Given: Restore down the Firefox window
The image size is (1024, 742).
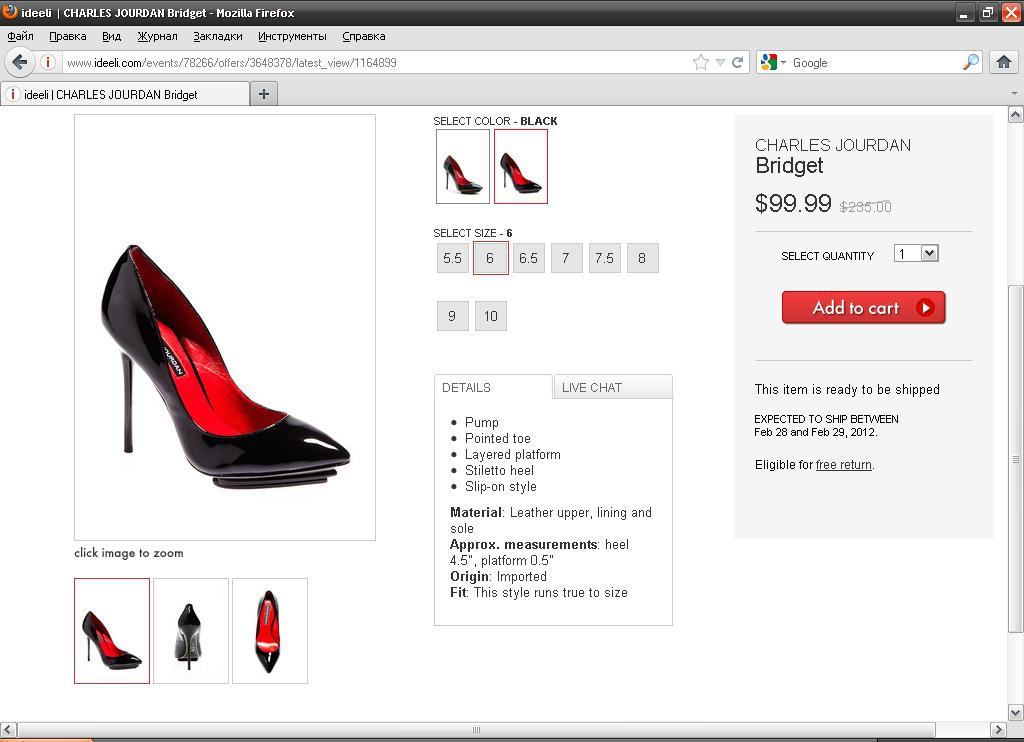Looking at the screenshot, I should click(987, 12).
